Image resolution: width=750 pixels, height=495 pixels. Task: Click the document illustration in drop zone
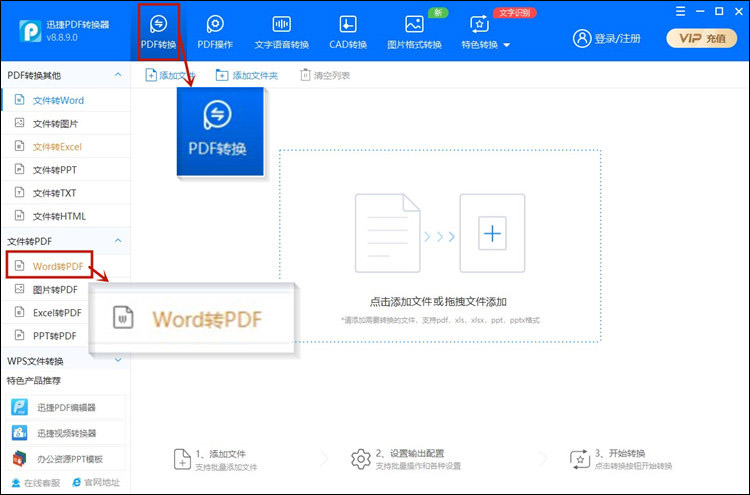pos(387,233)
